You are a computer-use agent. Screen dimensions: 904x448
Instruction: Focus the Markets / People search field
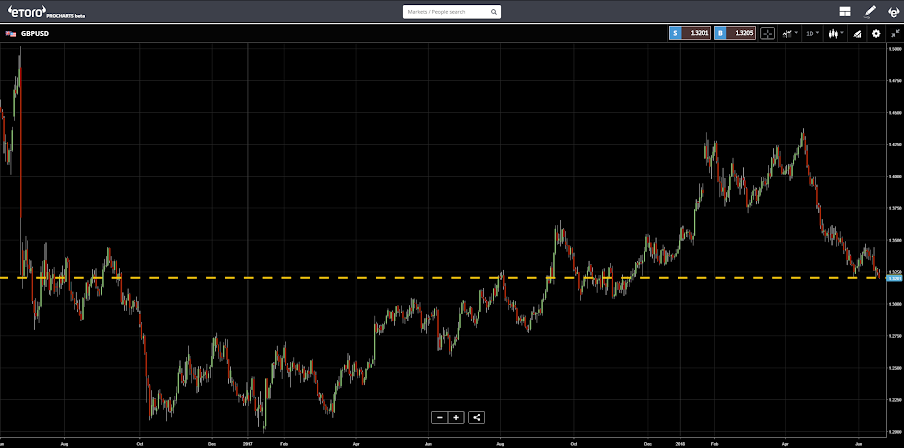(x=451, y=12)
